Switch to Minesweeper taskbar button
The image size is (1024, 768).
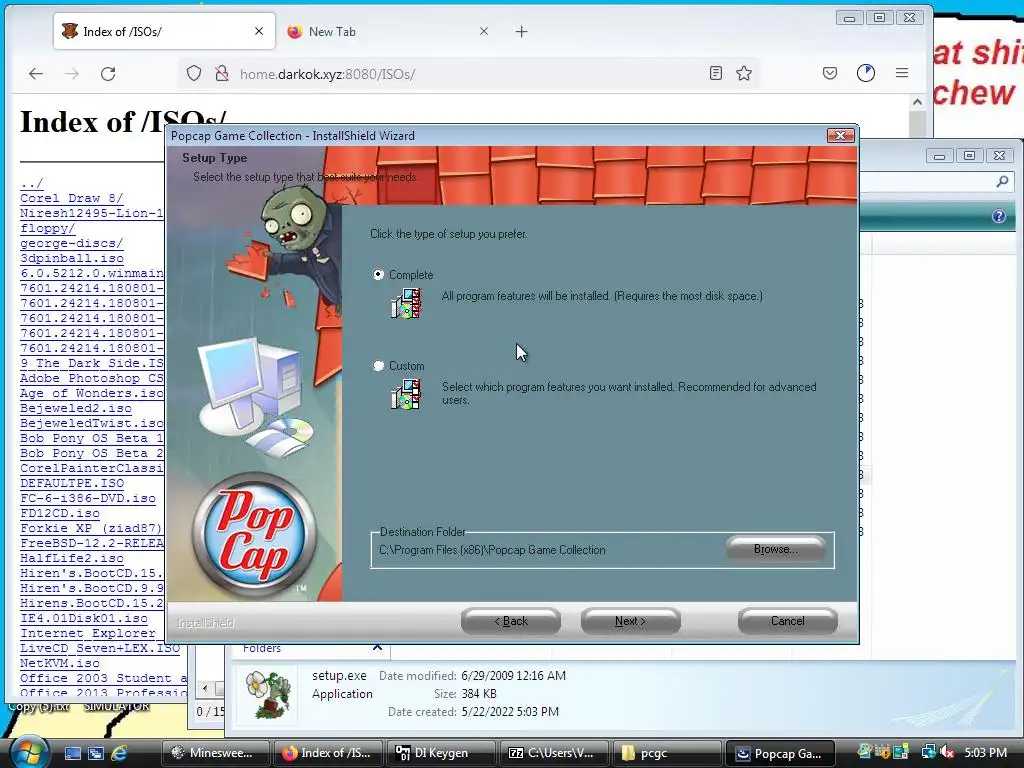[x=216, y=753]
